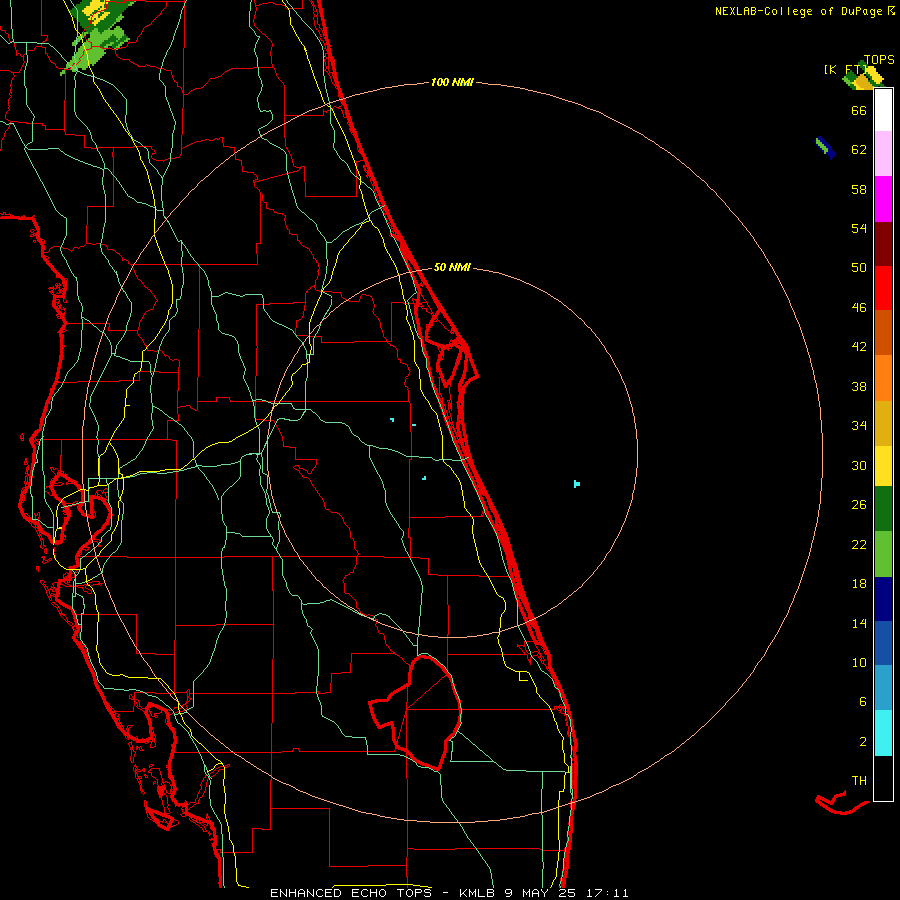This screenshot has width=900, height=900.
Task: Click the gold swatch between 38 and 34
Action: (x=883, y=423)
